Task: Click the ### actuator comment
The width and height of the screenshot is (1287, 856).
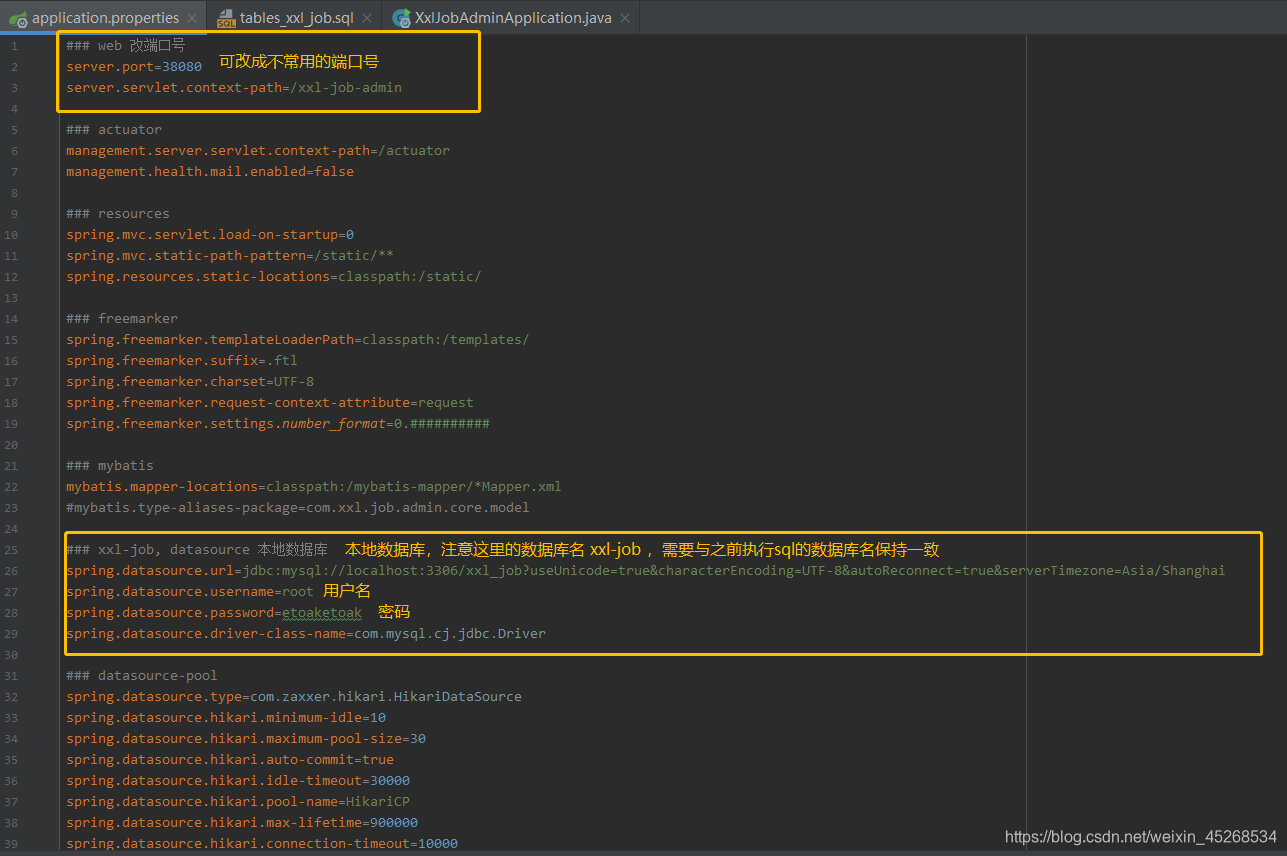Action: tap(114, 129)
